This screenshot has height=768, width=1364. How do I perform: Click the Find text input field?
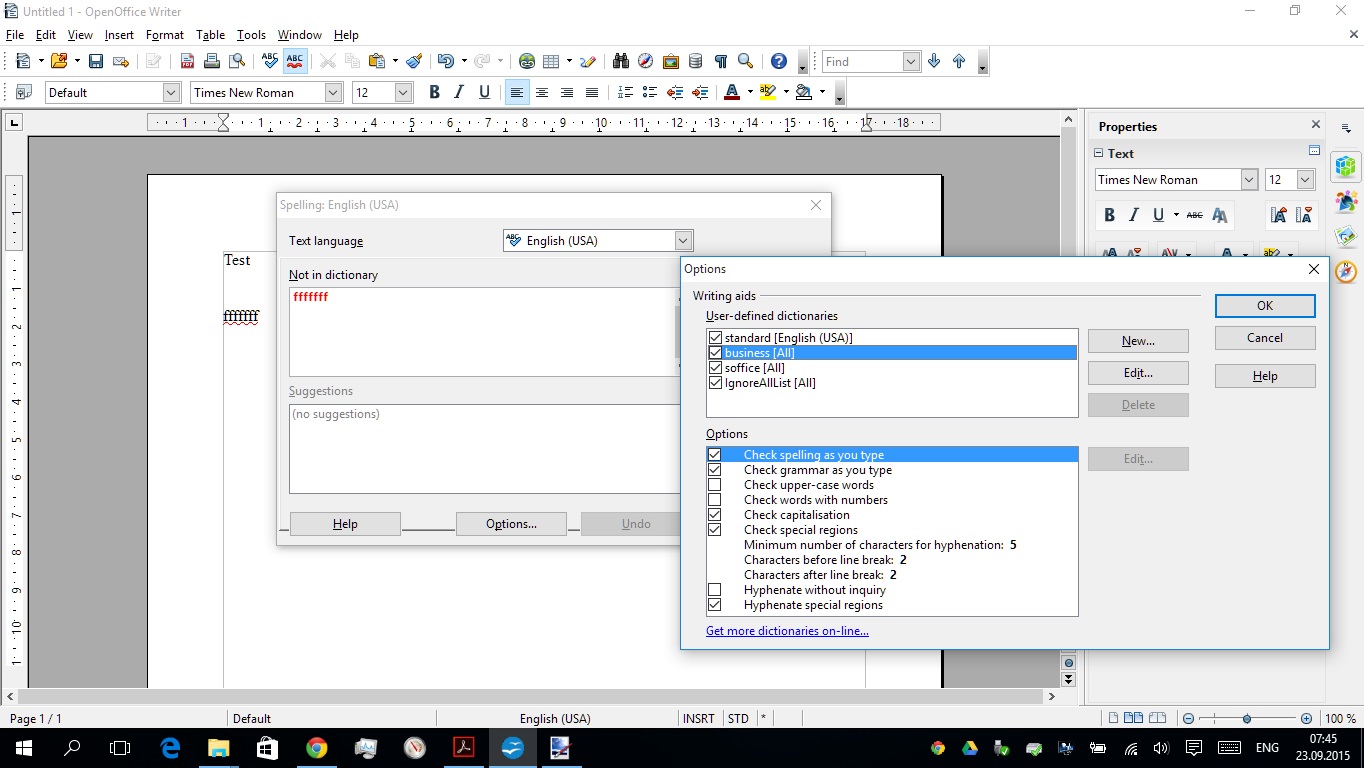[x=861, y=62]
